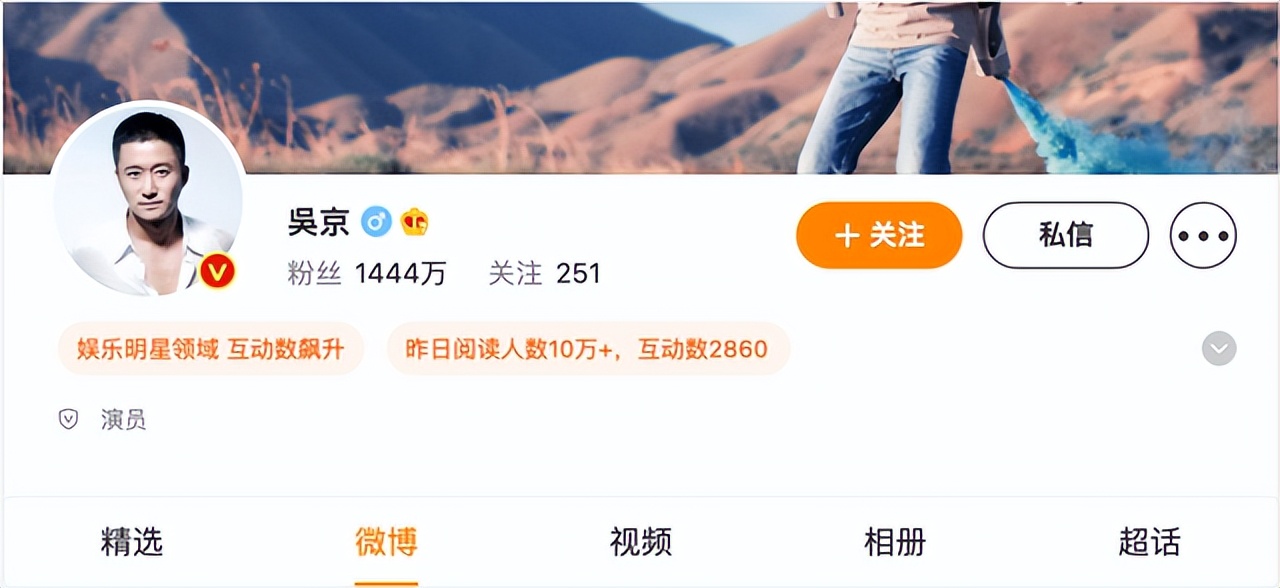The image size is (1280, 588).
Task: Click the username 吴京
Action: pyautogui.click(x=319, y=222)
